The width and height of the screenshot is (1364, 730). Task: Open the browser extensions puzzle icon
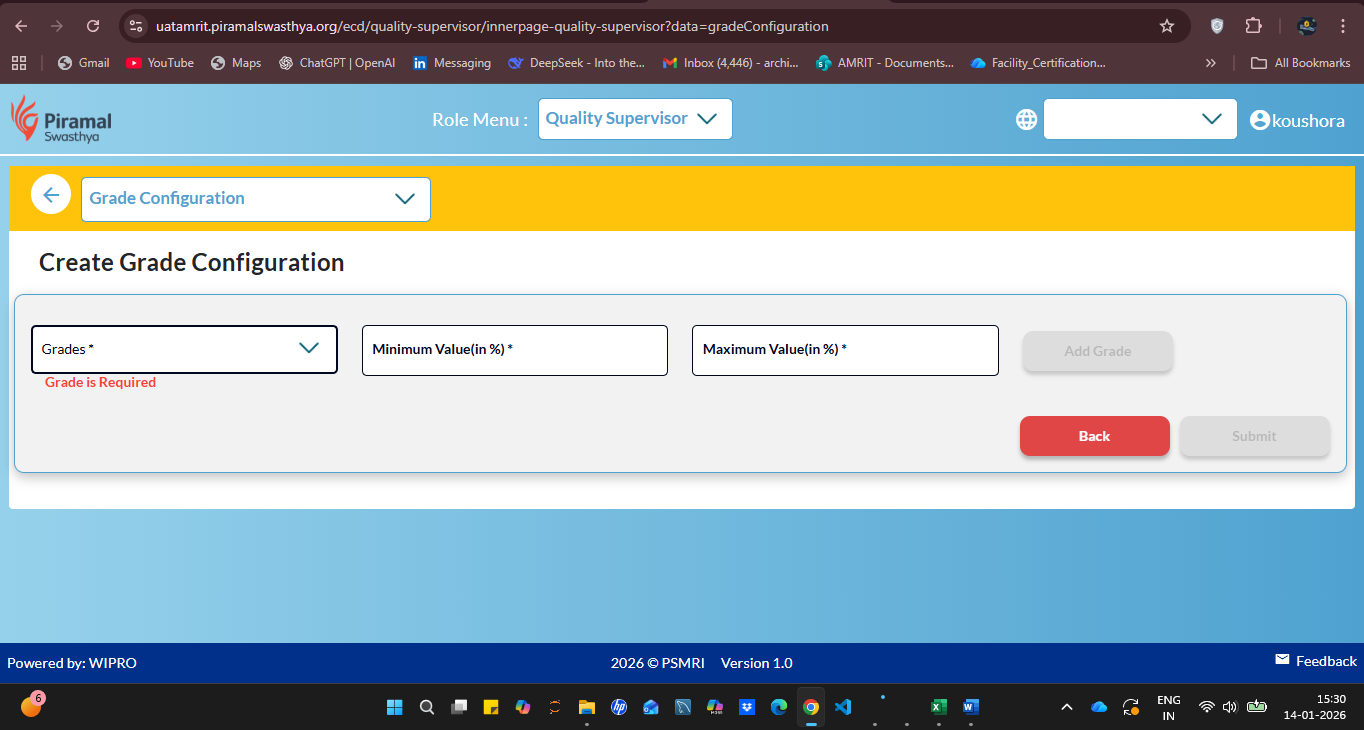[x=1253, y=26]
